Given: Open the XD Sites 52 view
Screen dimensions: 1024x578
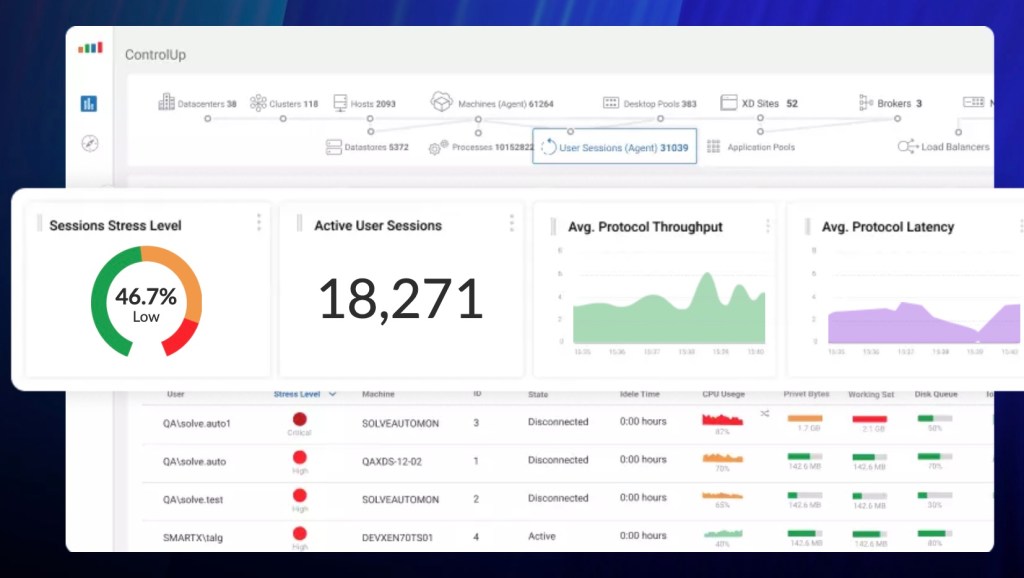Looking at the screenshot, I should [x=769, y=103].
